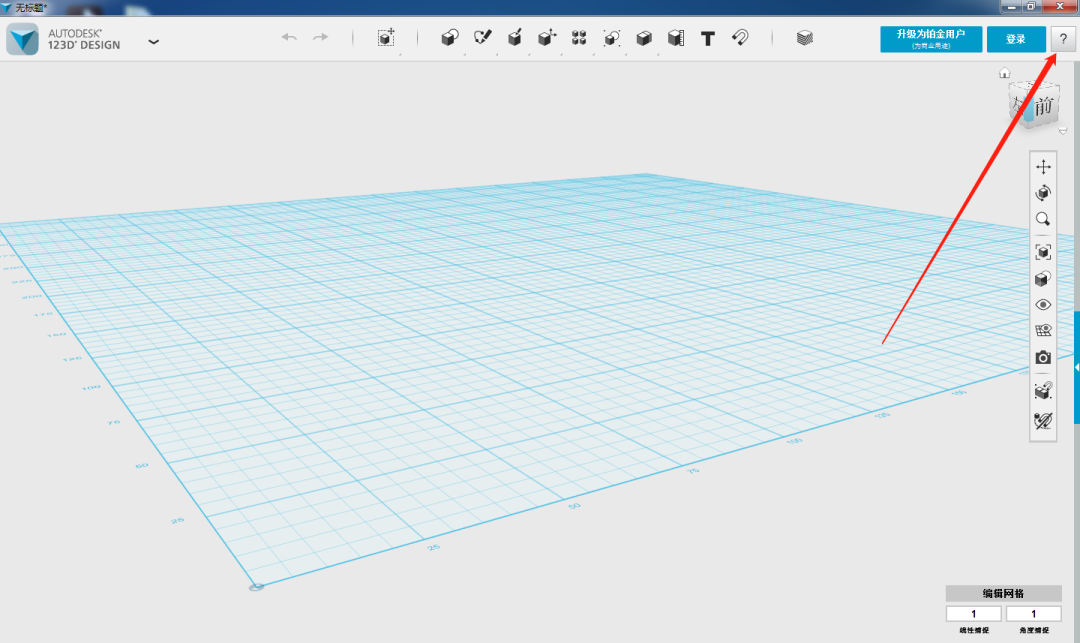Open the Grouping tools menu
This screenshot has height=643, width=1080.
(x=612, y=38)
